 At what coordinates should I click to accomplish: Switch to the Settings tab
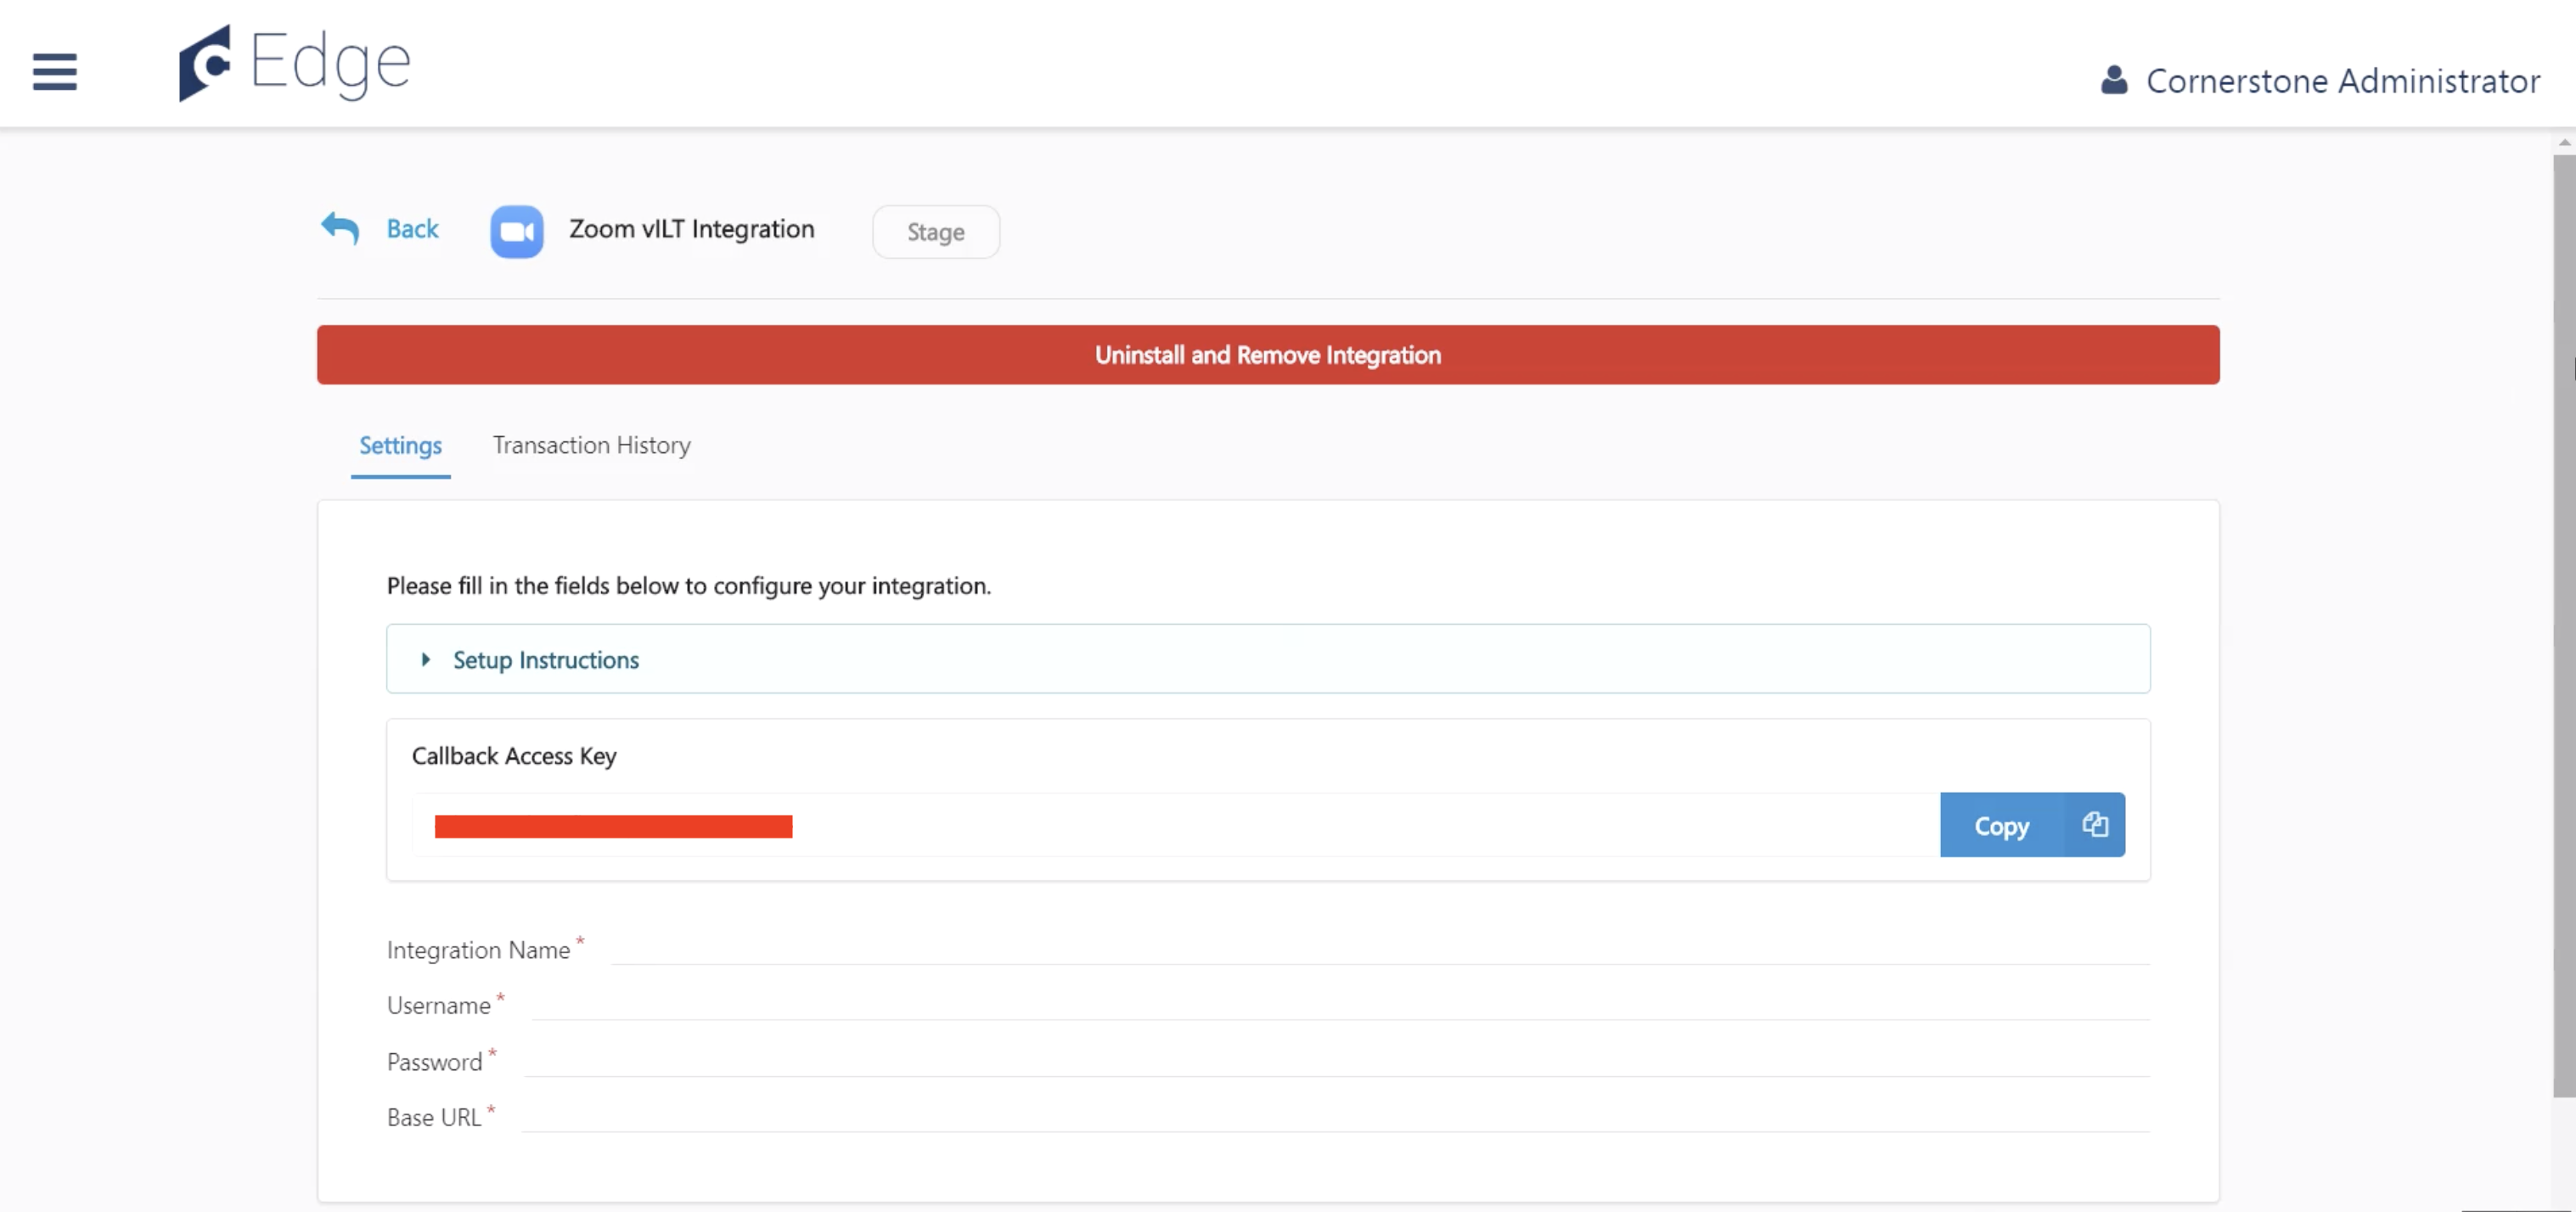tap(400, 446)
